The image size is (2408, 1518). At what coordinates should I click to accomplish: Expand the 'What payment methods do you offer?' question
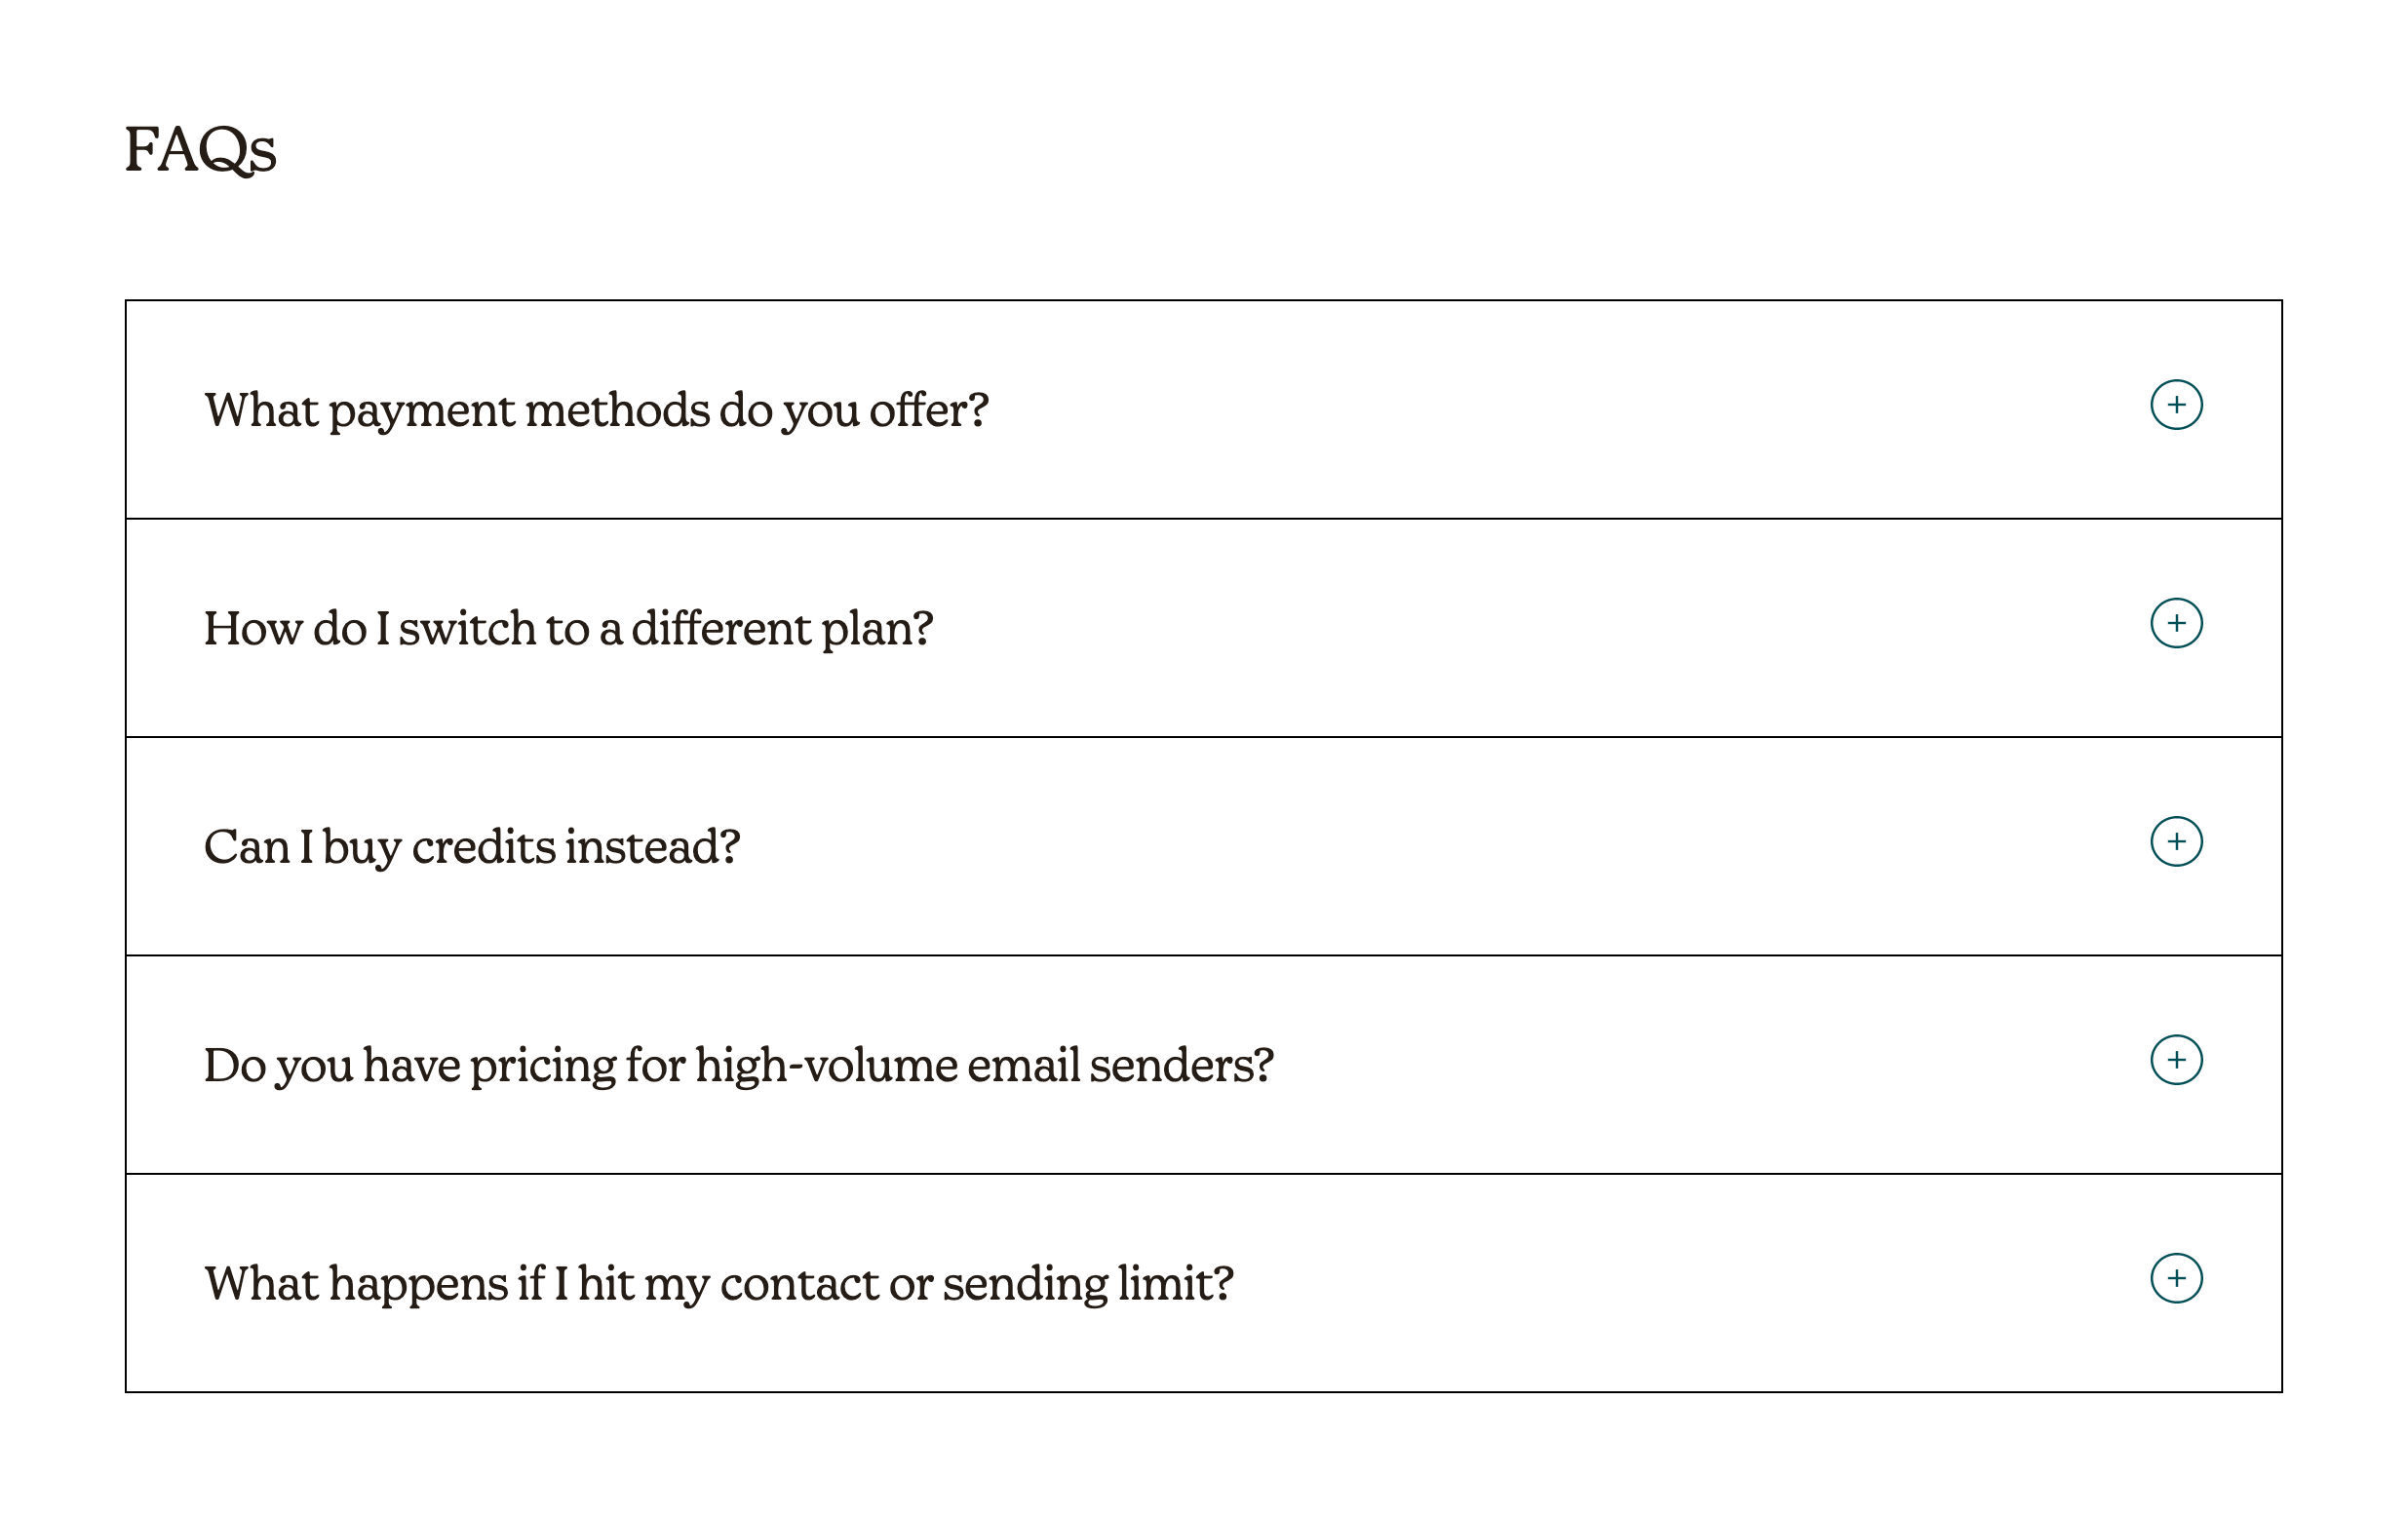point(597,409)
